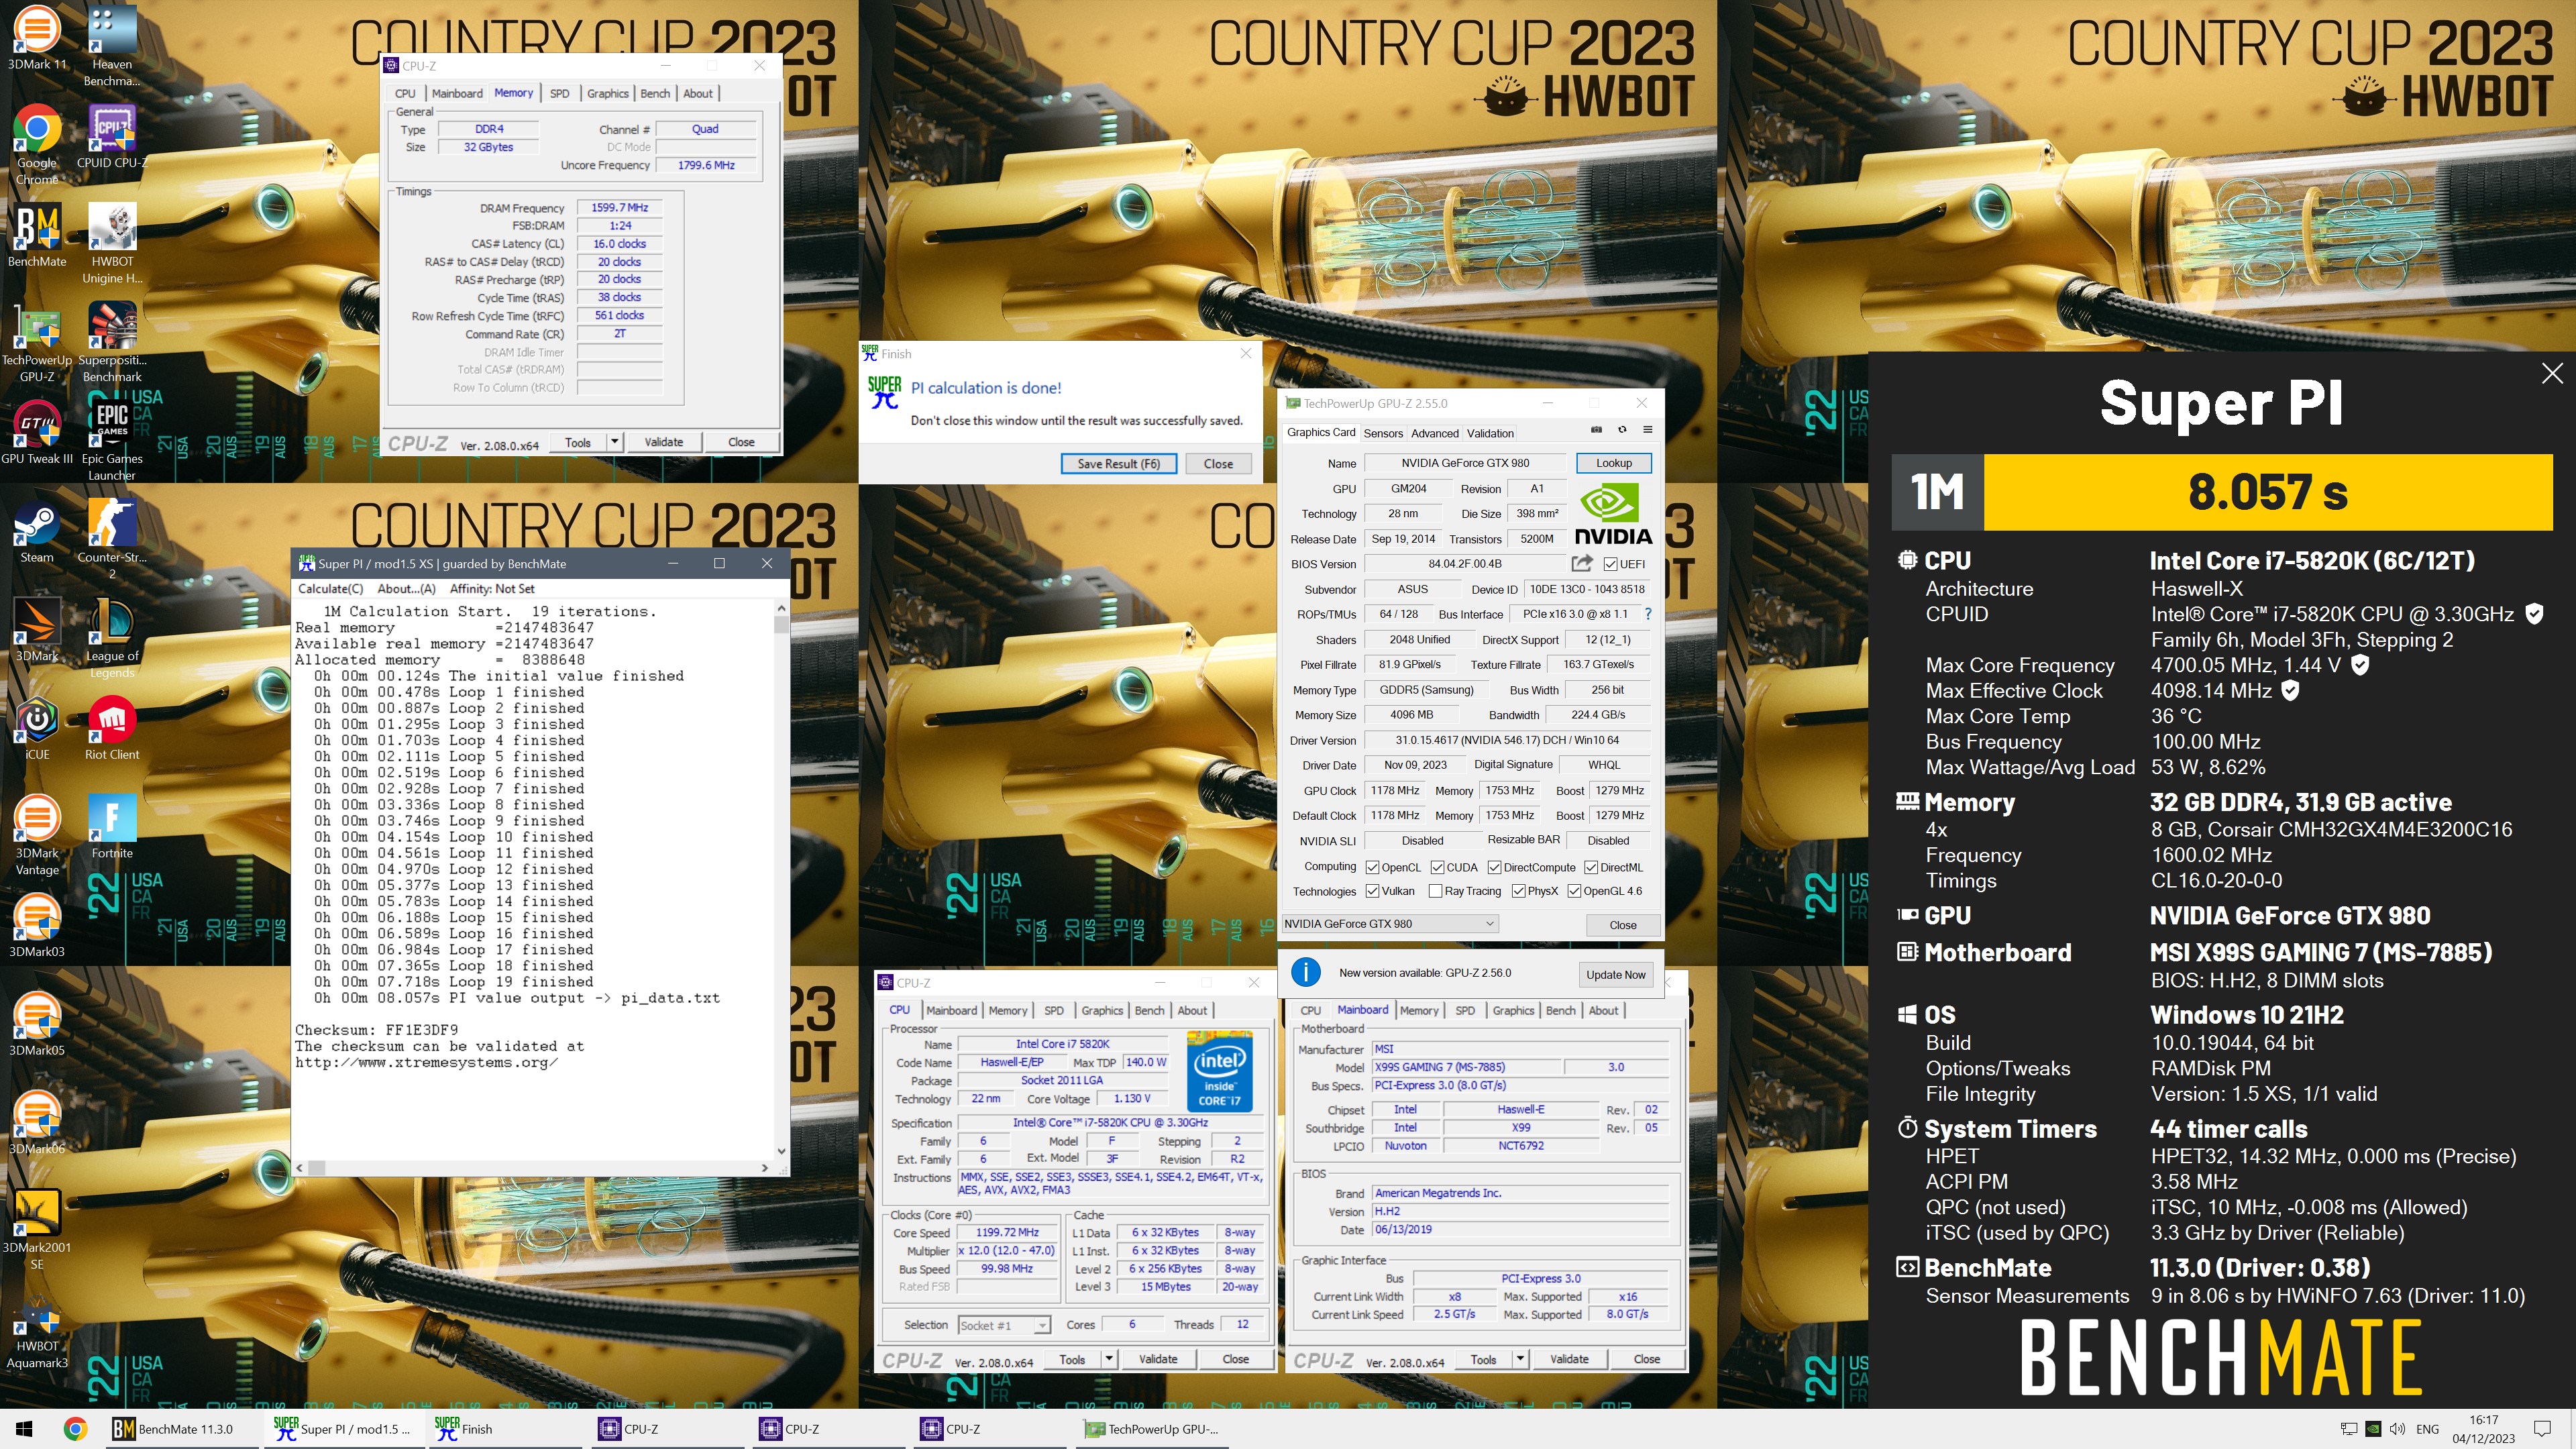
Task: Click Validate in the CPU-Z Memory window
Action: (x=663, y=442)
